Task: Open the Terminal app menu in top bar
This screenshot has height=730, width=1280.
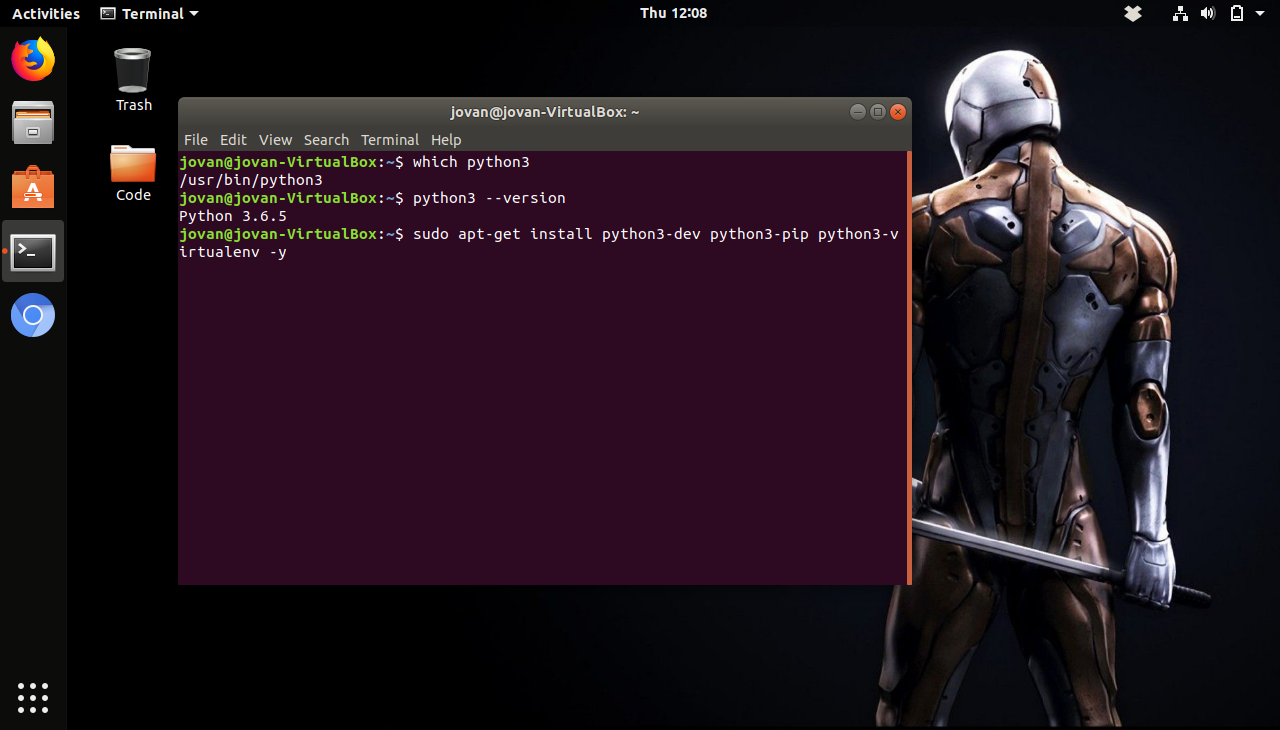Action: click(149, 13)
